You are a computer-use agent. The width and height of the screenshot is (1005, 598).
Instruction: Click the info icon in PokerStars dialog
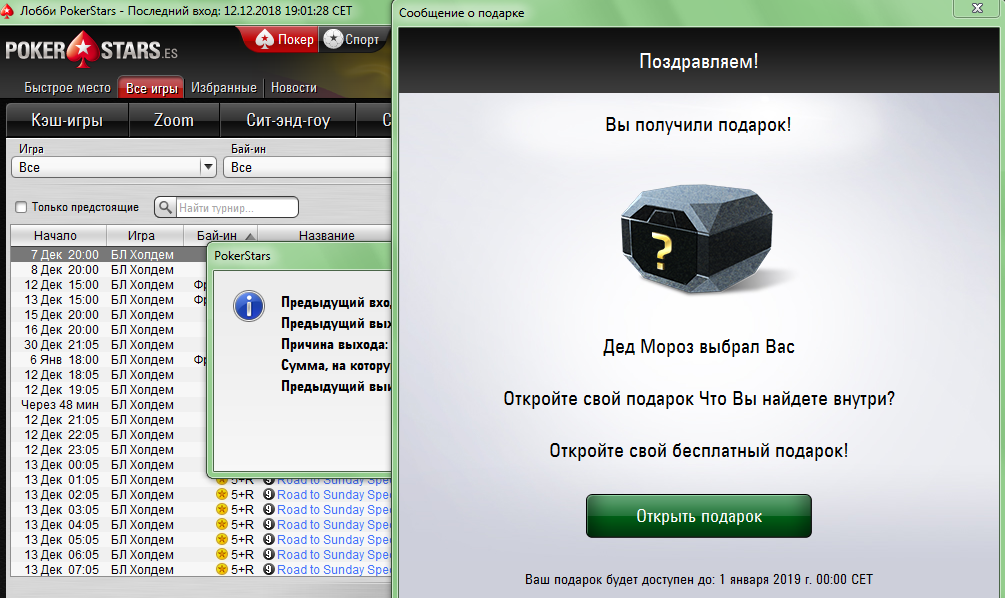pyautogui.click(x=249, y=306)
